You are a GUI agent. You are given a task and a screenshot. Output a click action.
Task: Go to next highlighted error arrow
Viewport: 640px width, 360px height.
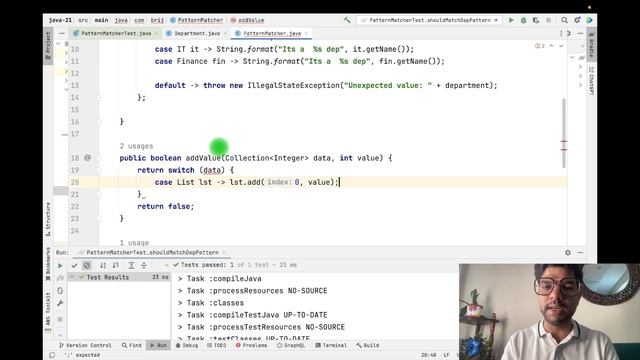561,46
